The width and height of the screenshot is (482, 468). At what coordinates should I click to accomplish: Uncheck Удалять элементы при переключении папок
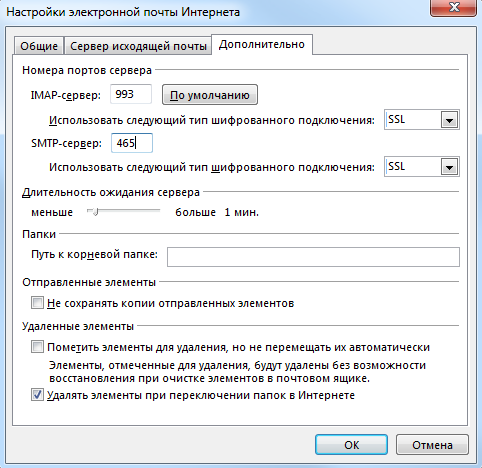point(37,395)
